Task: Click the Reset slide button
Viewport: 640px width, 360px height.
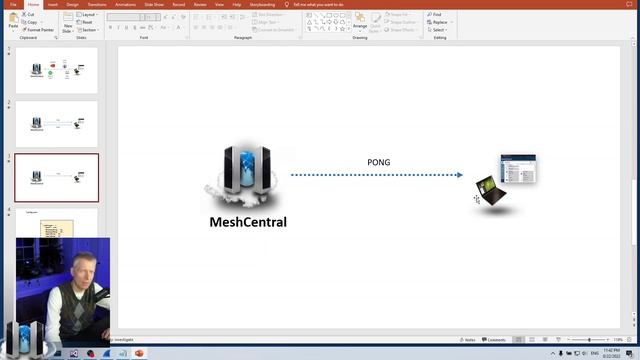Action: click(x=84, y=22)
